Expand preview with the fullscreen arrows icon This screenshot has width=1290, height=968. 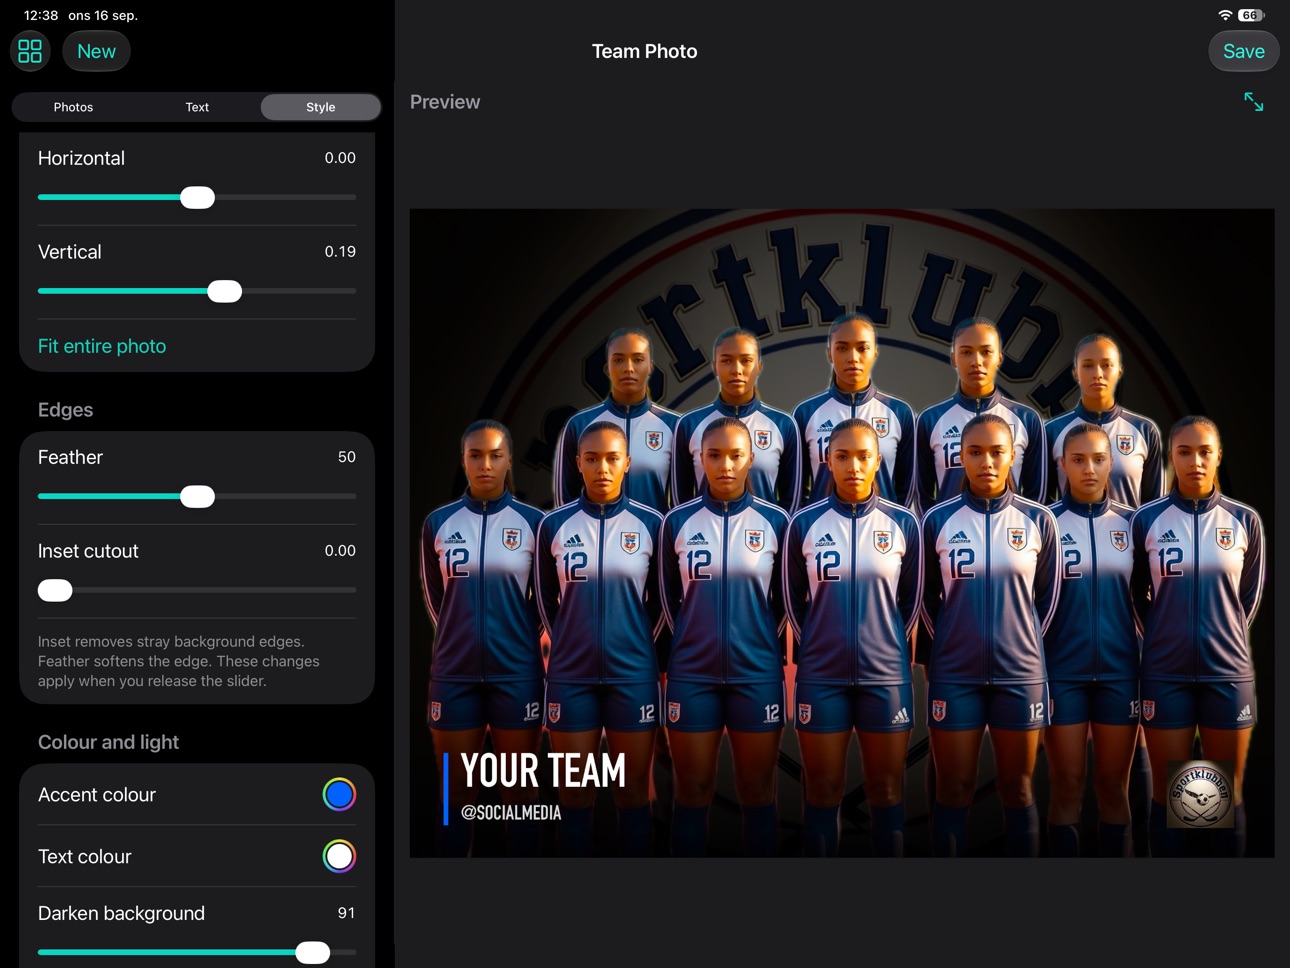point(1254,102)
